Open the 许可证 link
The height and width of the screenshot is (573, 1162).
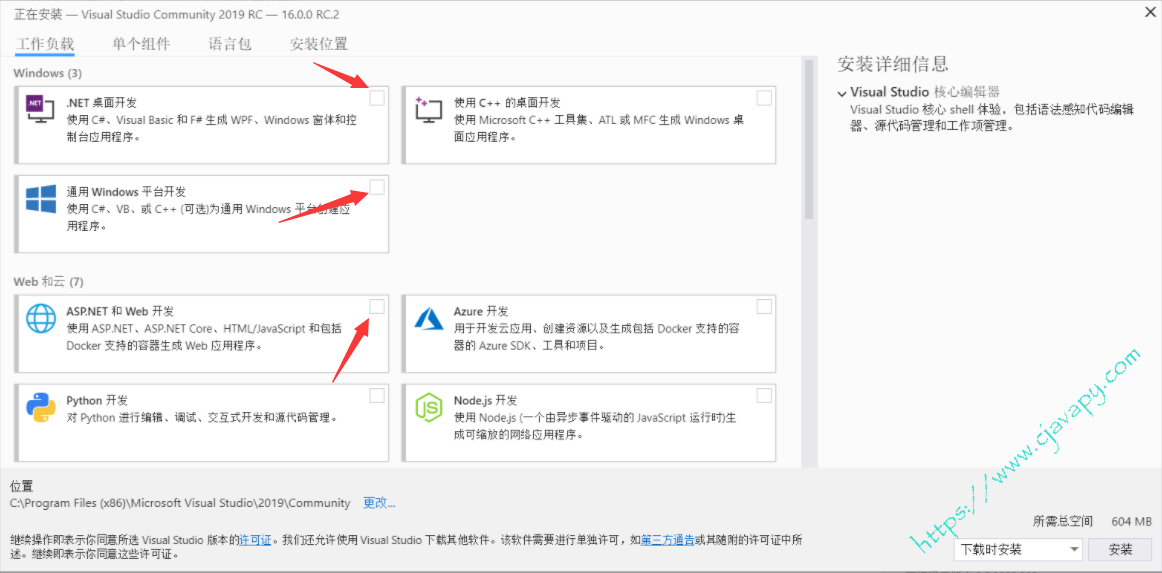click(254, 540)
